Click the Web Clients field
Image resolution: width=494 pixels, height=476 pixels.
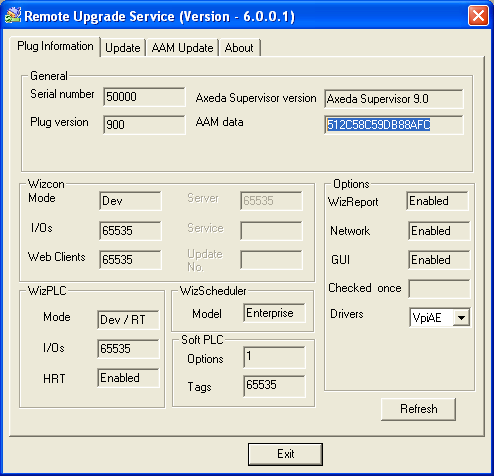click(x=130, y=260)
